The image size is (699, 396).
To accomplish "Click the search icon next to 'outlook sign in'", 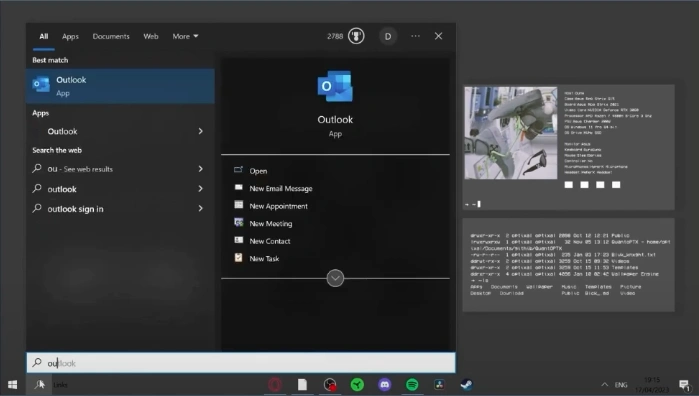I will point(37,208).
